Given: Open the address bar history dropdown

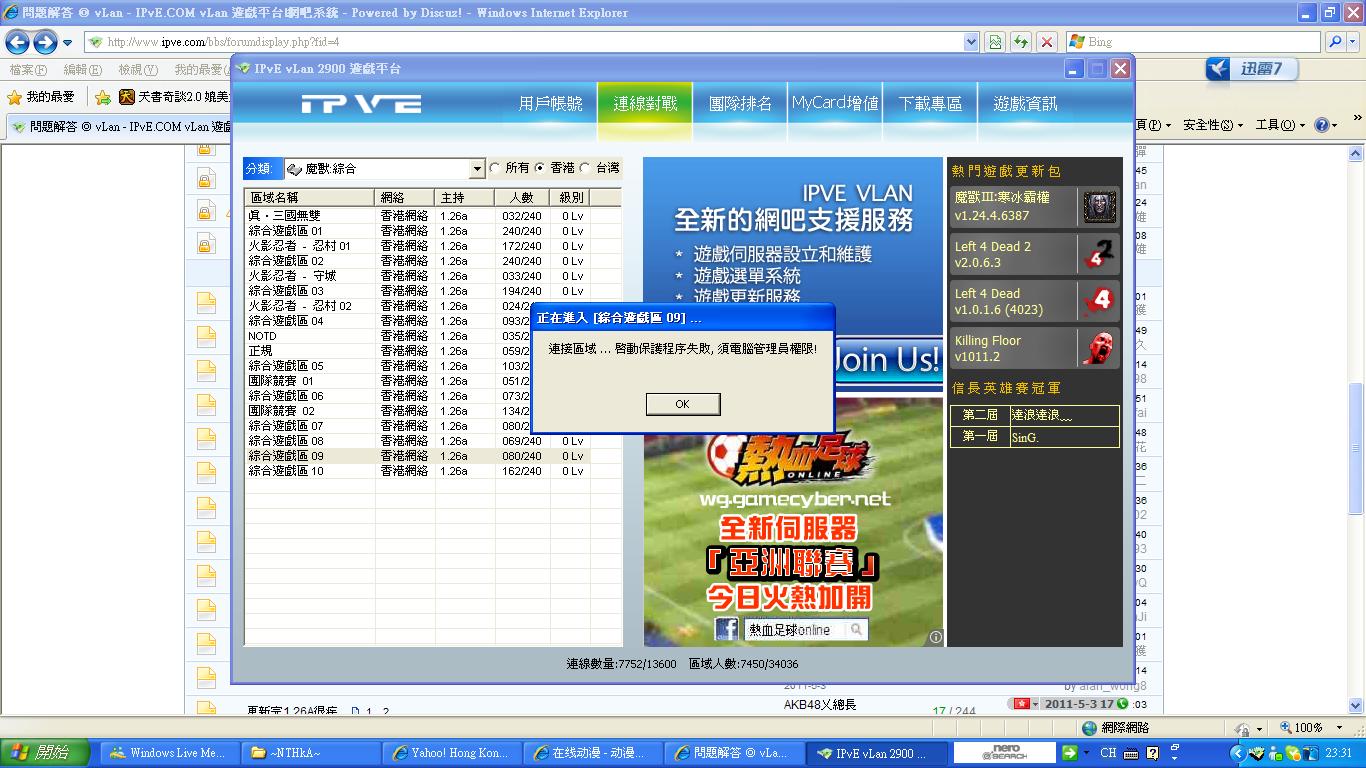Looking at the screenshot, I should pyautogui.click(x=970, y=42).
